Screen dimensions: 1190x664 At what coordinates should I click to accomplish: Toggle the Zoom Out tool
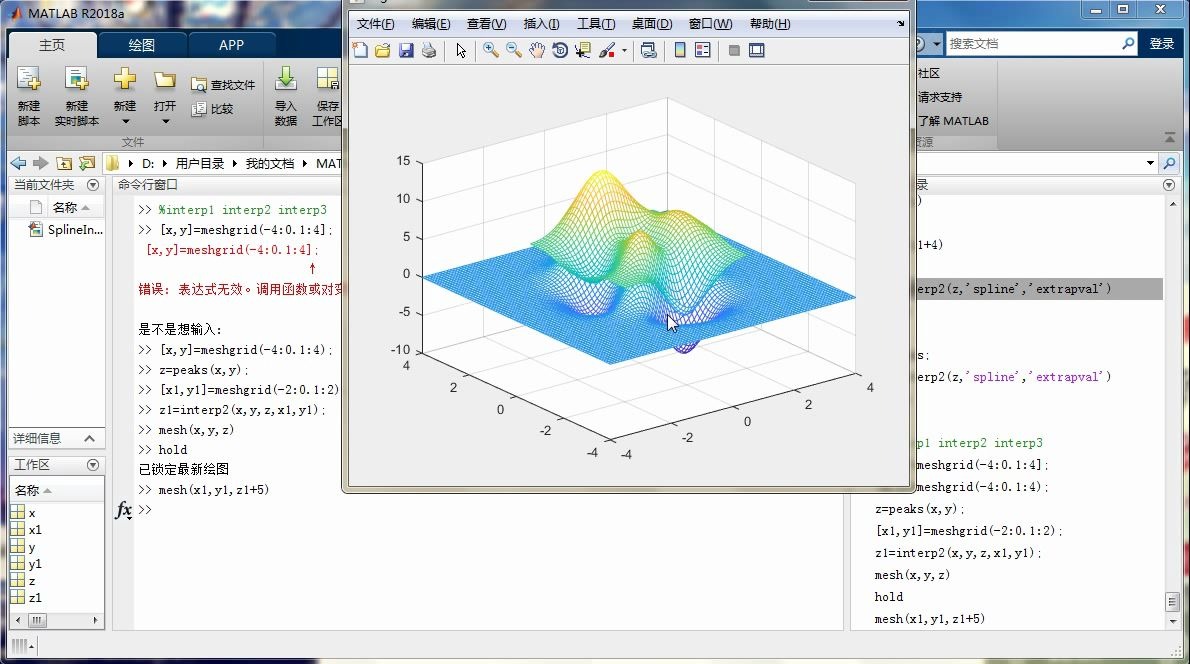[512, 50]
